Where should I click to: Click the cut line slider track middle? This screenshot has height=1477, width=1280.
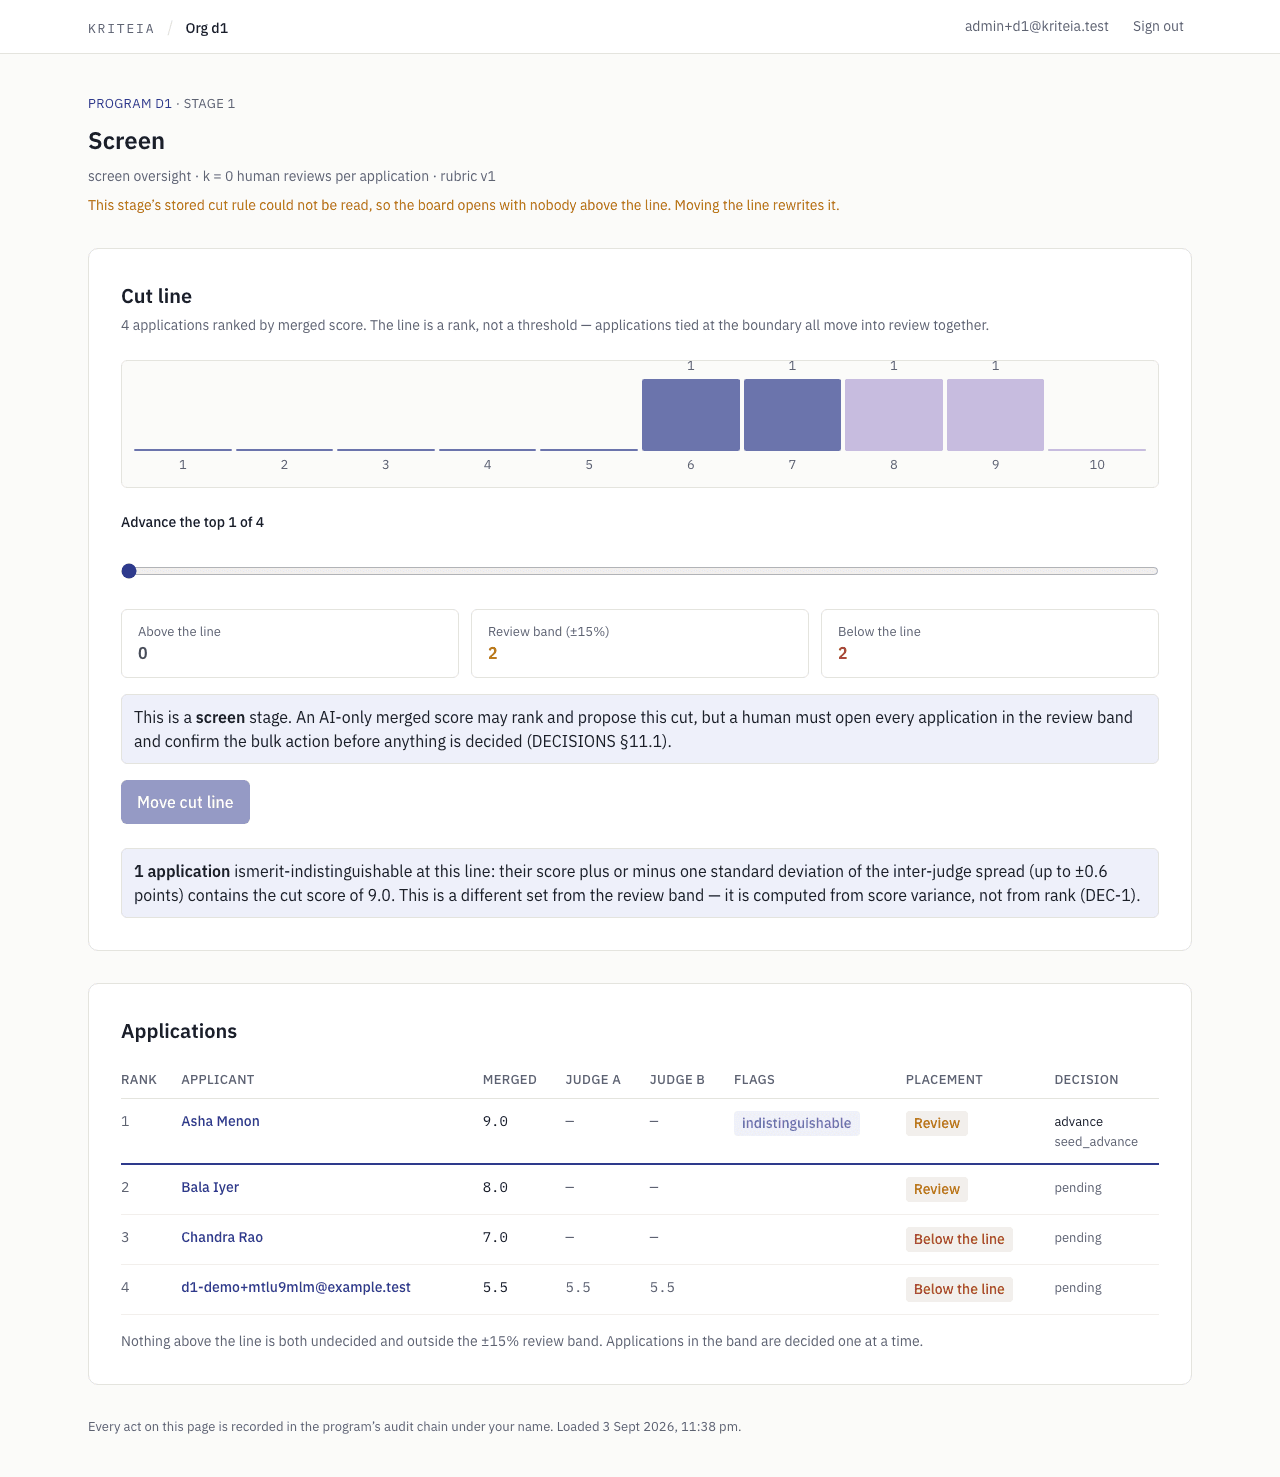640,571
